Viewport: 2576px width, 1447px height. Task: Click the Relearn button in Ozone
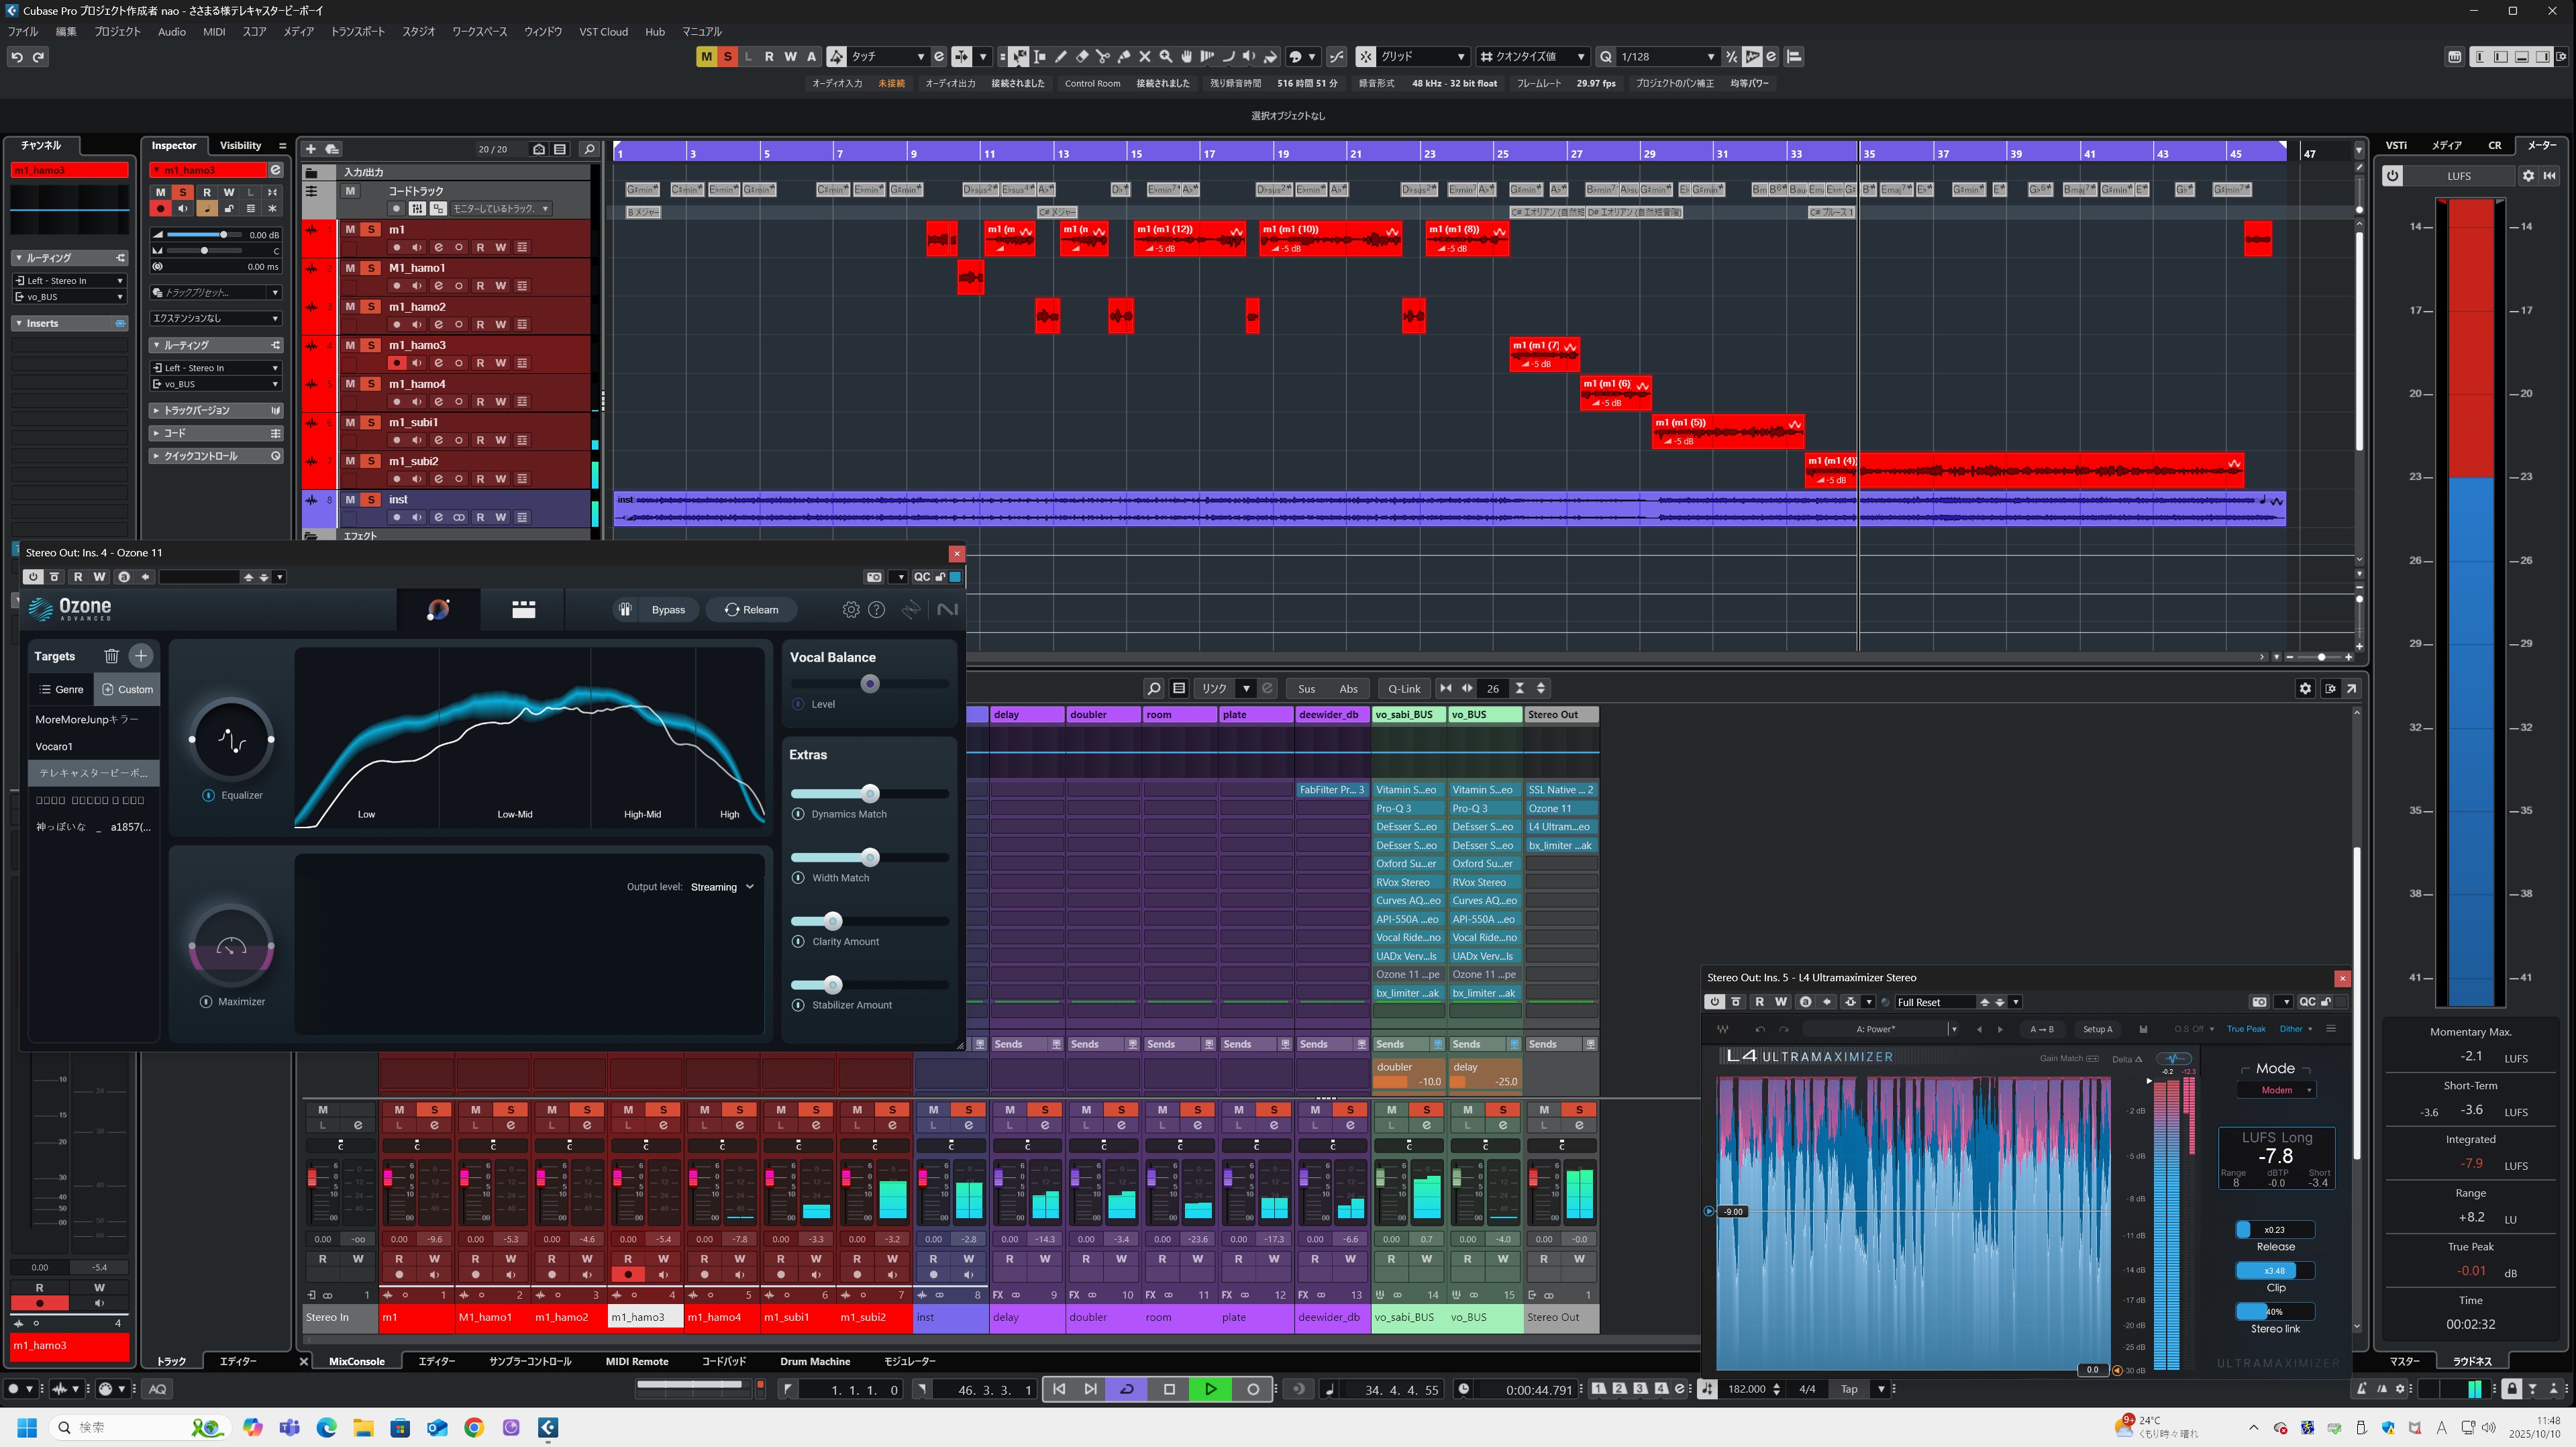pyautogui.click(x=752, y=609)
